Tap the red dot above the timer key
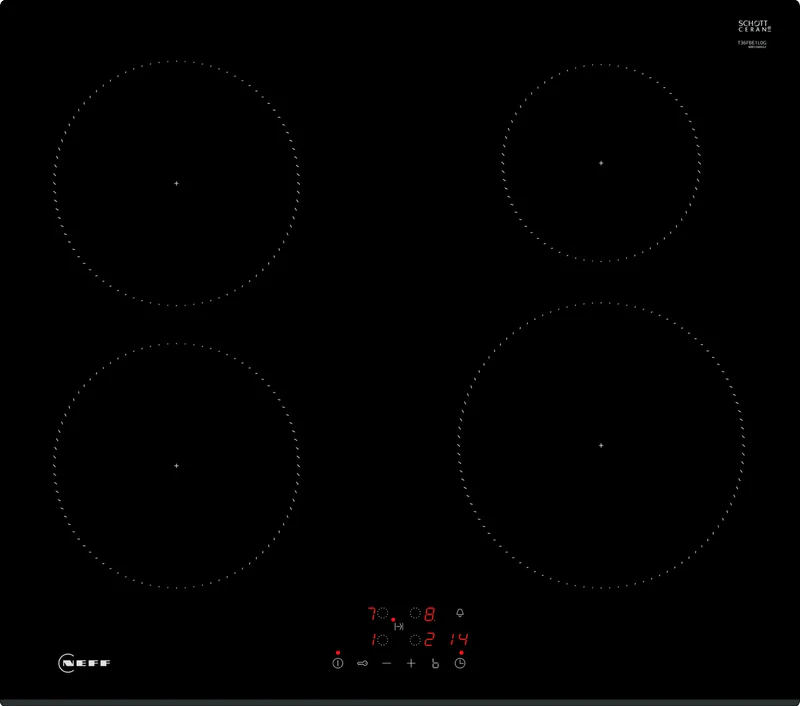 (x=461, y=653)
